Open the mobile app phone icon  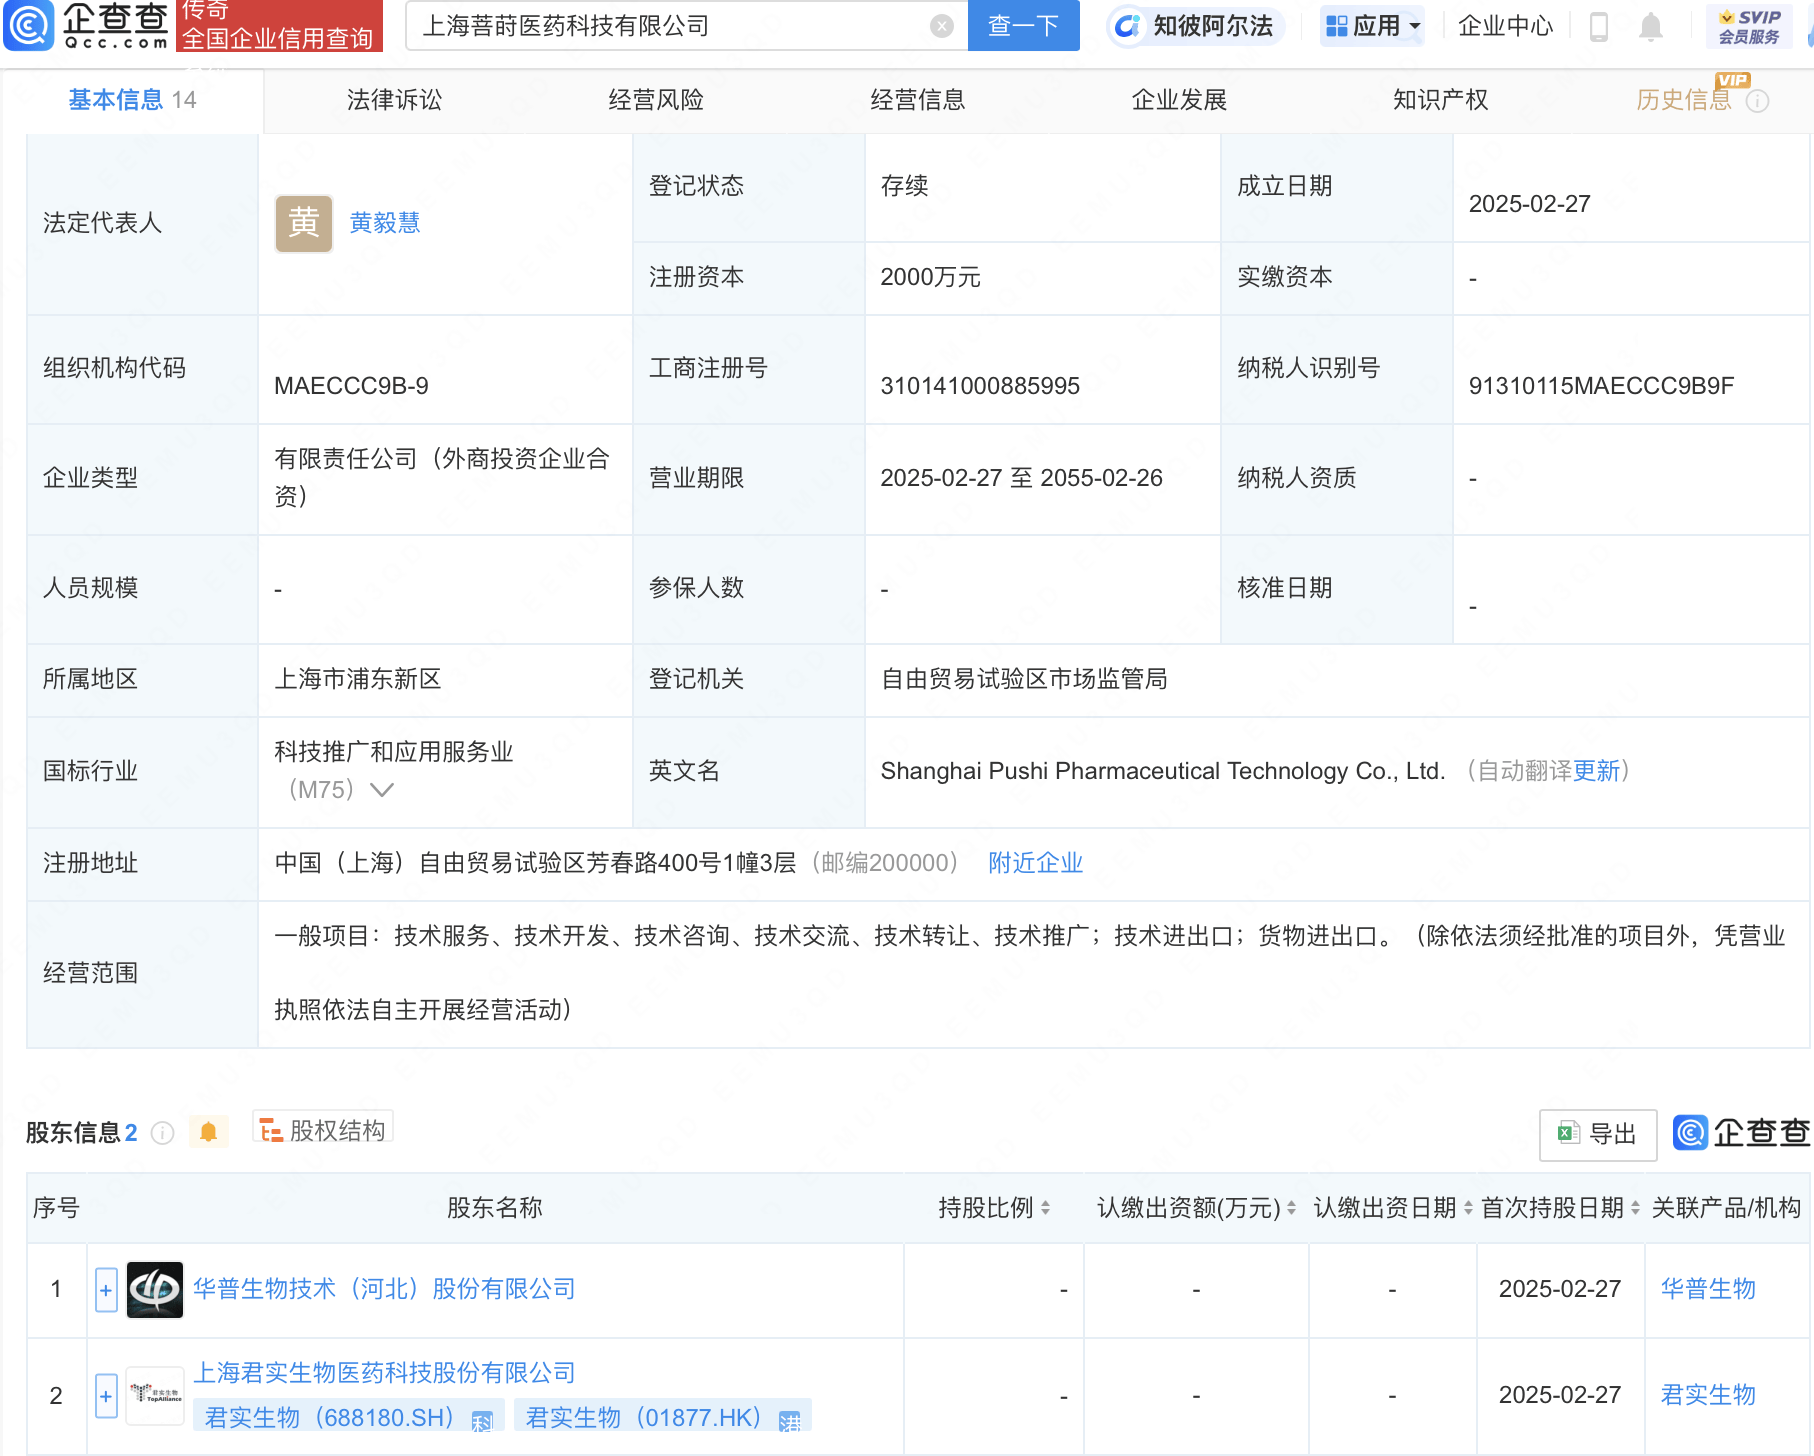point(1598,26)
